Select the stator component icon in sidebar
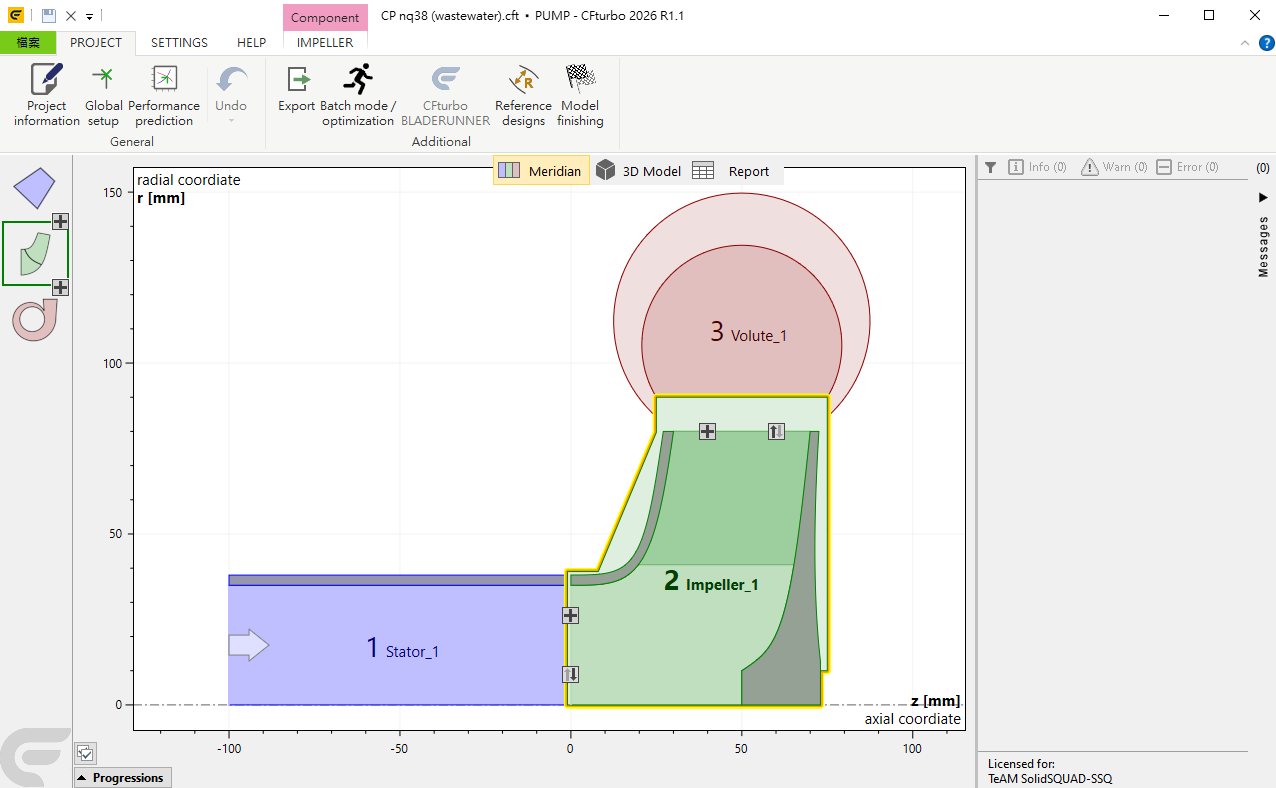This screenshot has width=1276, height=788. (x=35, y=187)
